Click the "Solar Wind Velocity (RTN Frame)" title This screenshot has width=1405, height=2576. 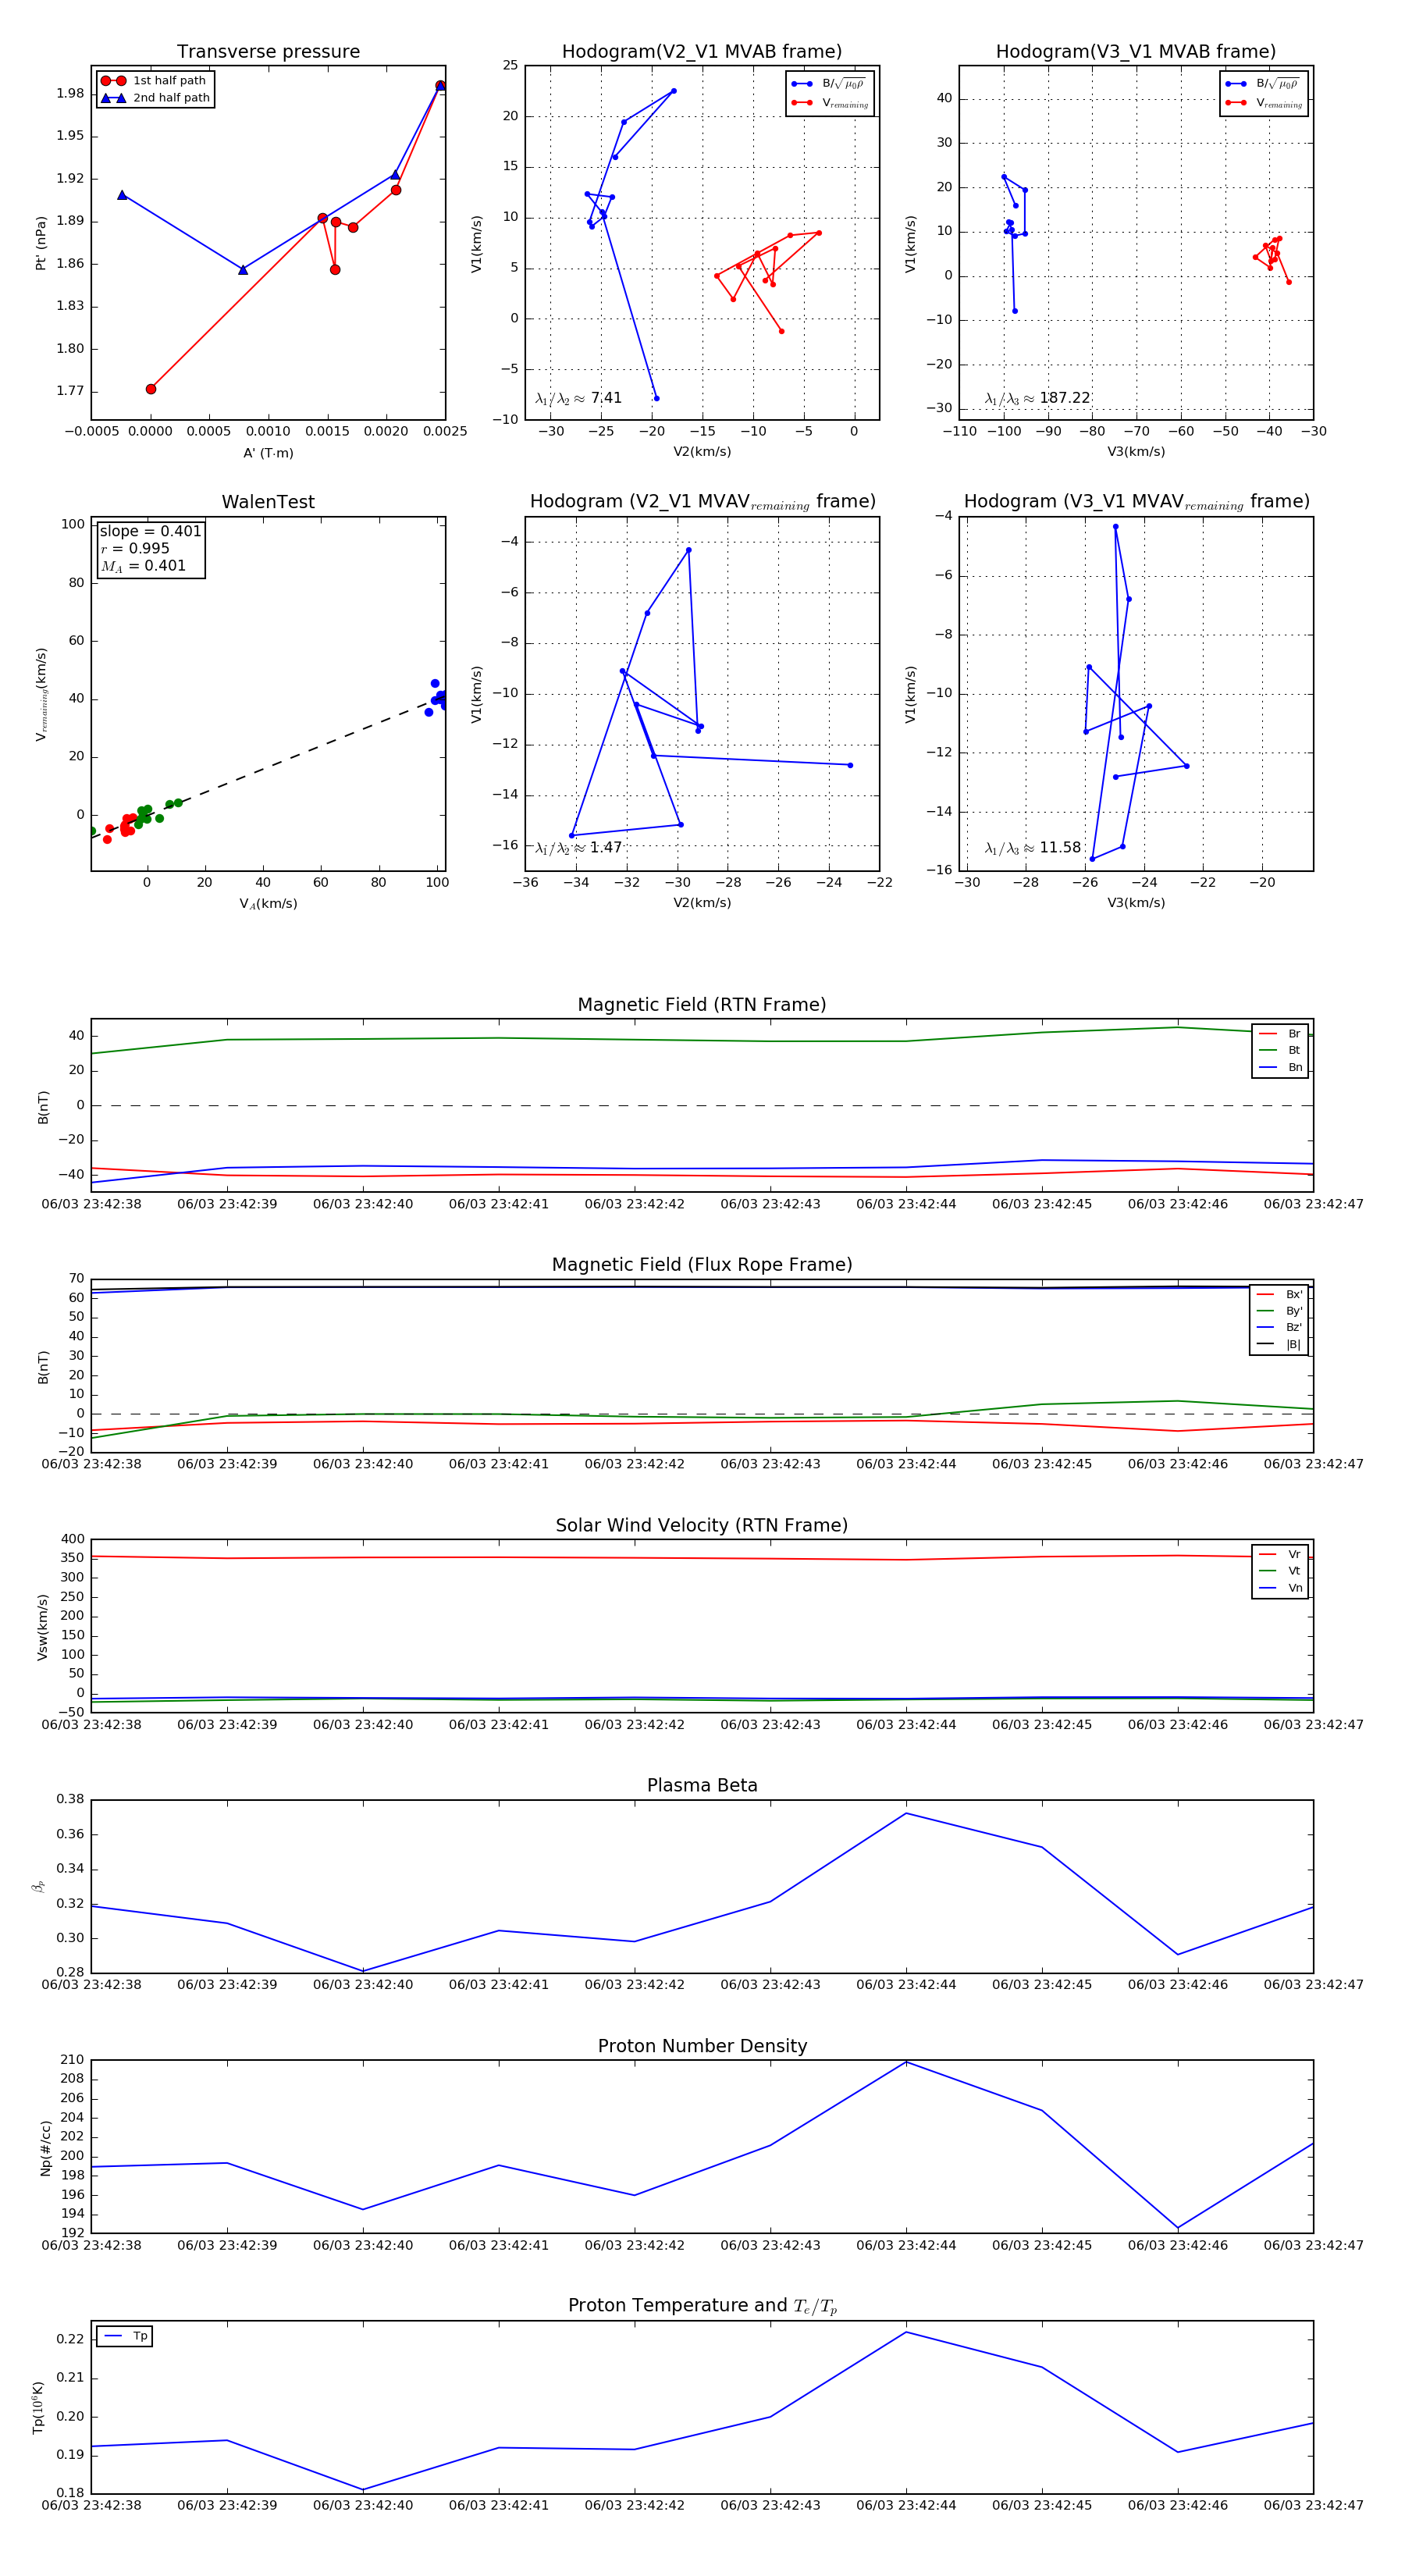(x=702, y=1525)
